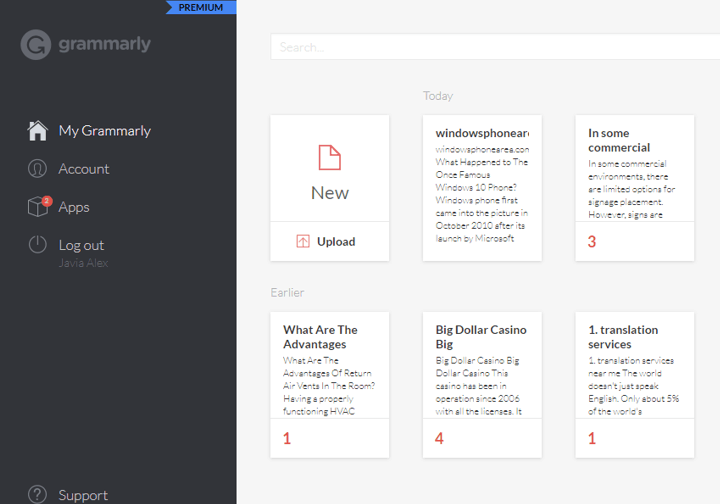
Task: Open the Big Dollar Casino Big document title
Action: (x=481, y=337)
